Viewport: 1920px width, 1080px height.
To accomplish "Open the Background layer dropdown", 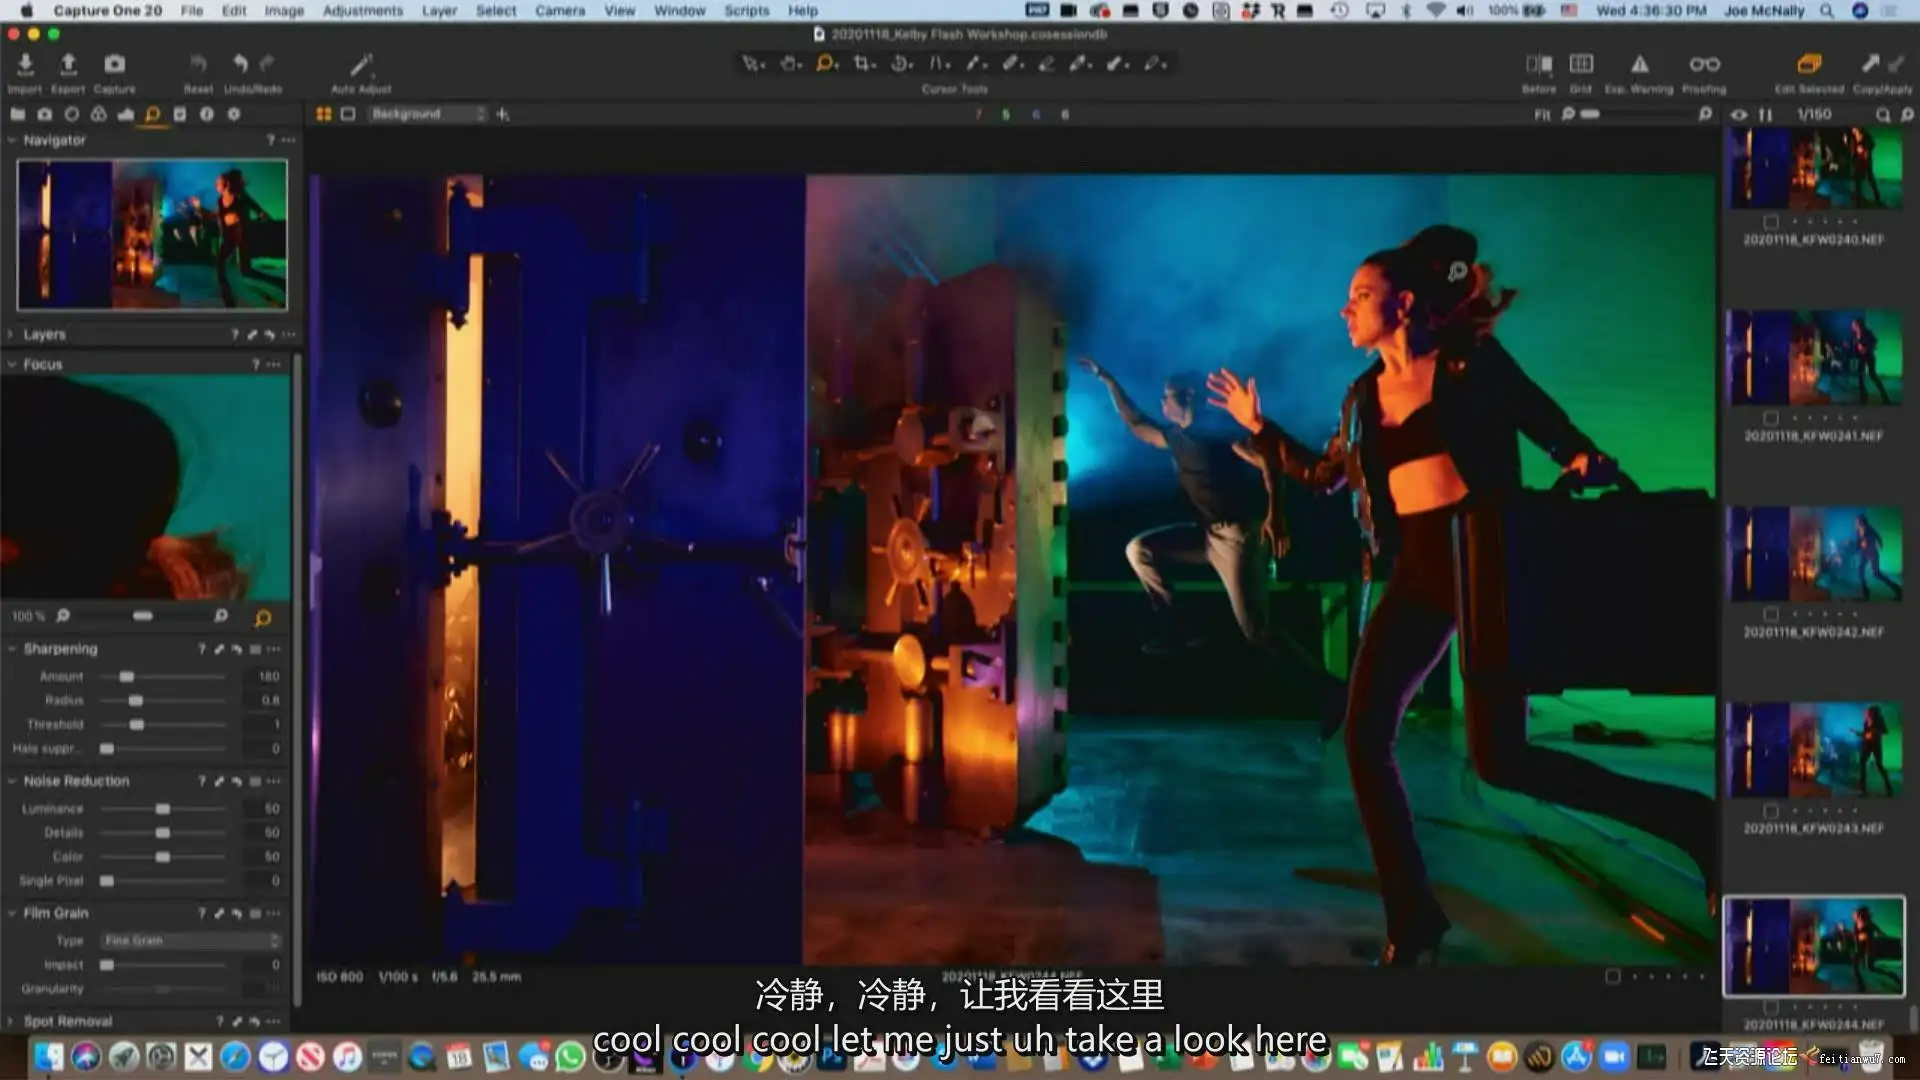I will [x=427, y=114].
